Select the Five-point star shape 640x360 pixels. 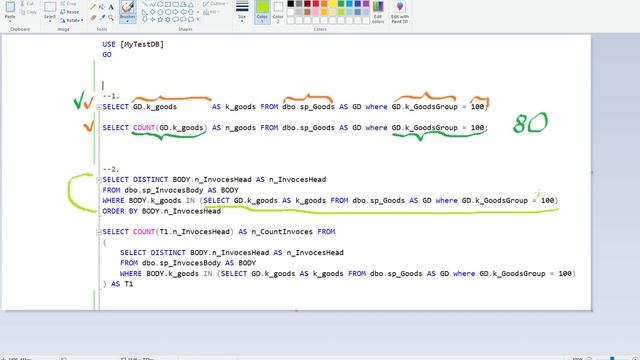(x=160, y=19)
